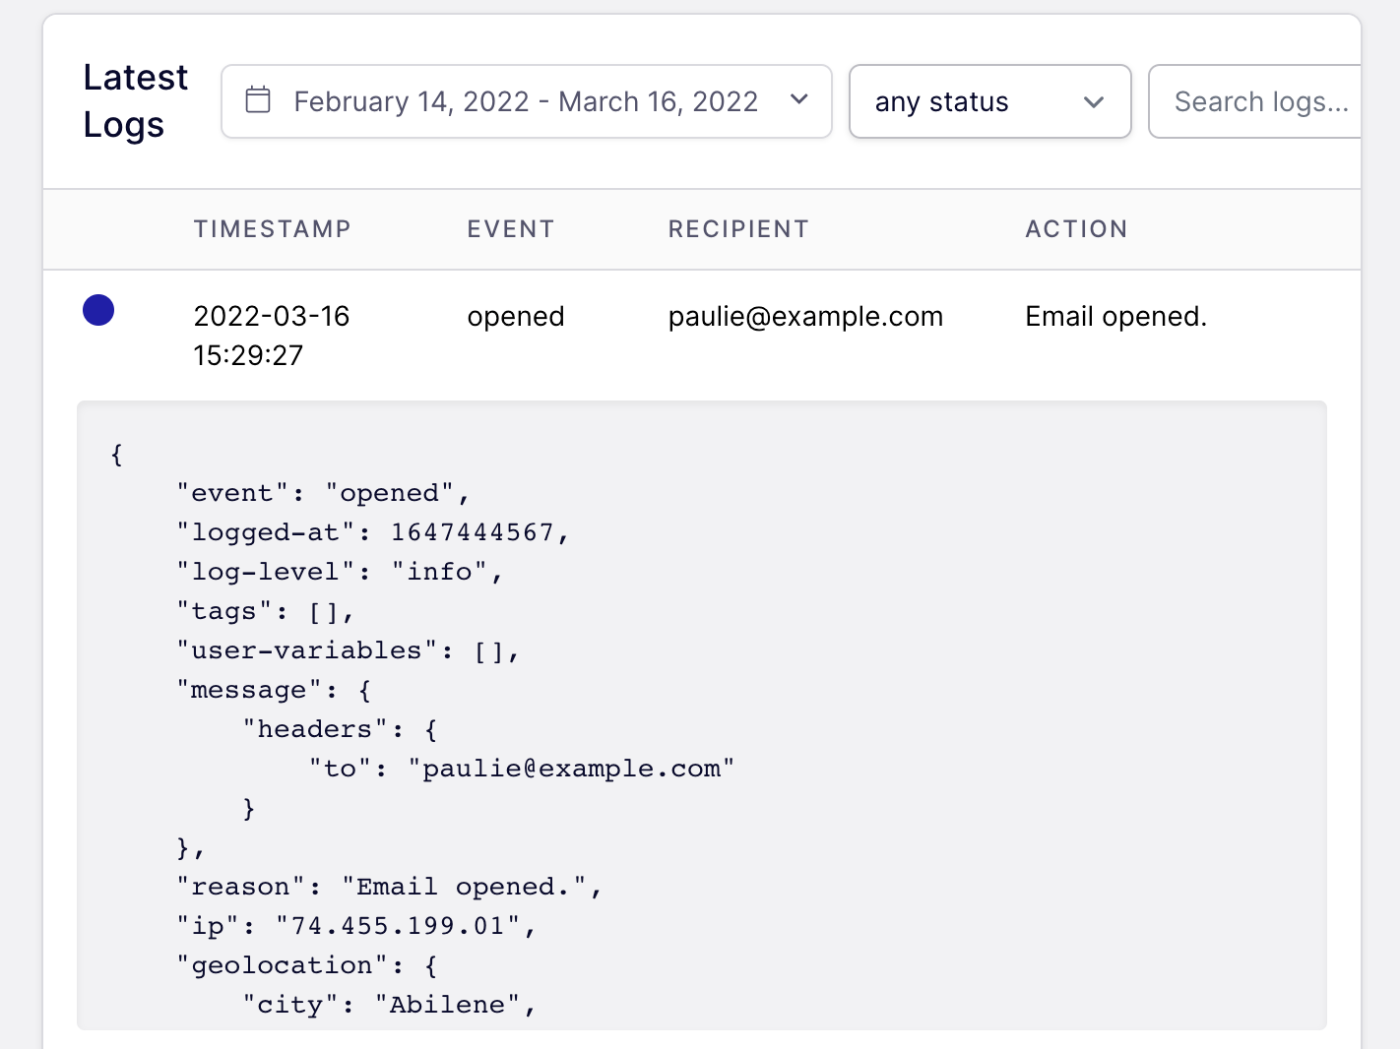The height and width of the screenshot is (1049, 1400).
Task: Select the paulie@example.com recipient cell
Action: click(x=805, y=317)
